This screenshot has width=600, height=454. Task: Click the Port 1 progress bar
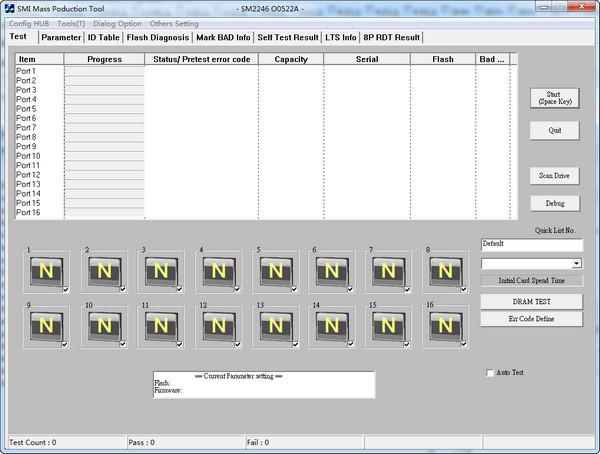click(104, 71)
